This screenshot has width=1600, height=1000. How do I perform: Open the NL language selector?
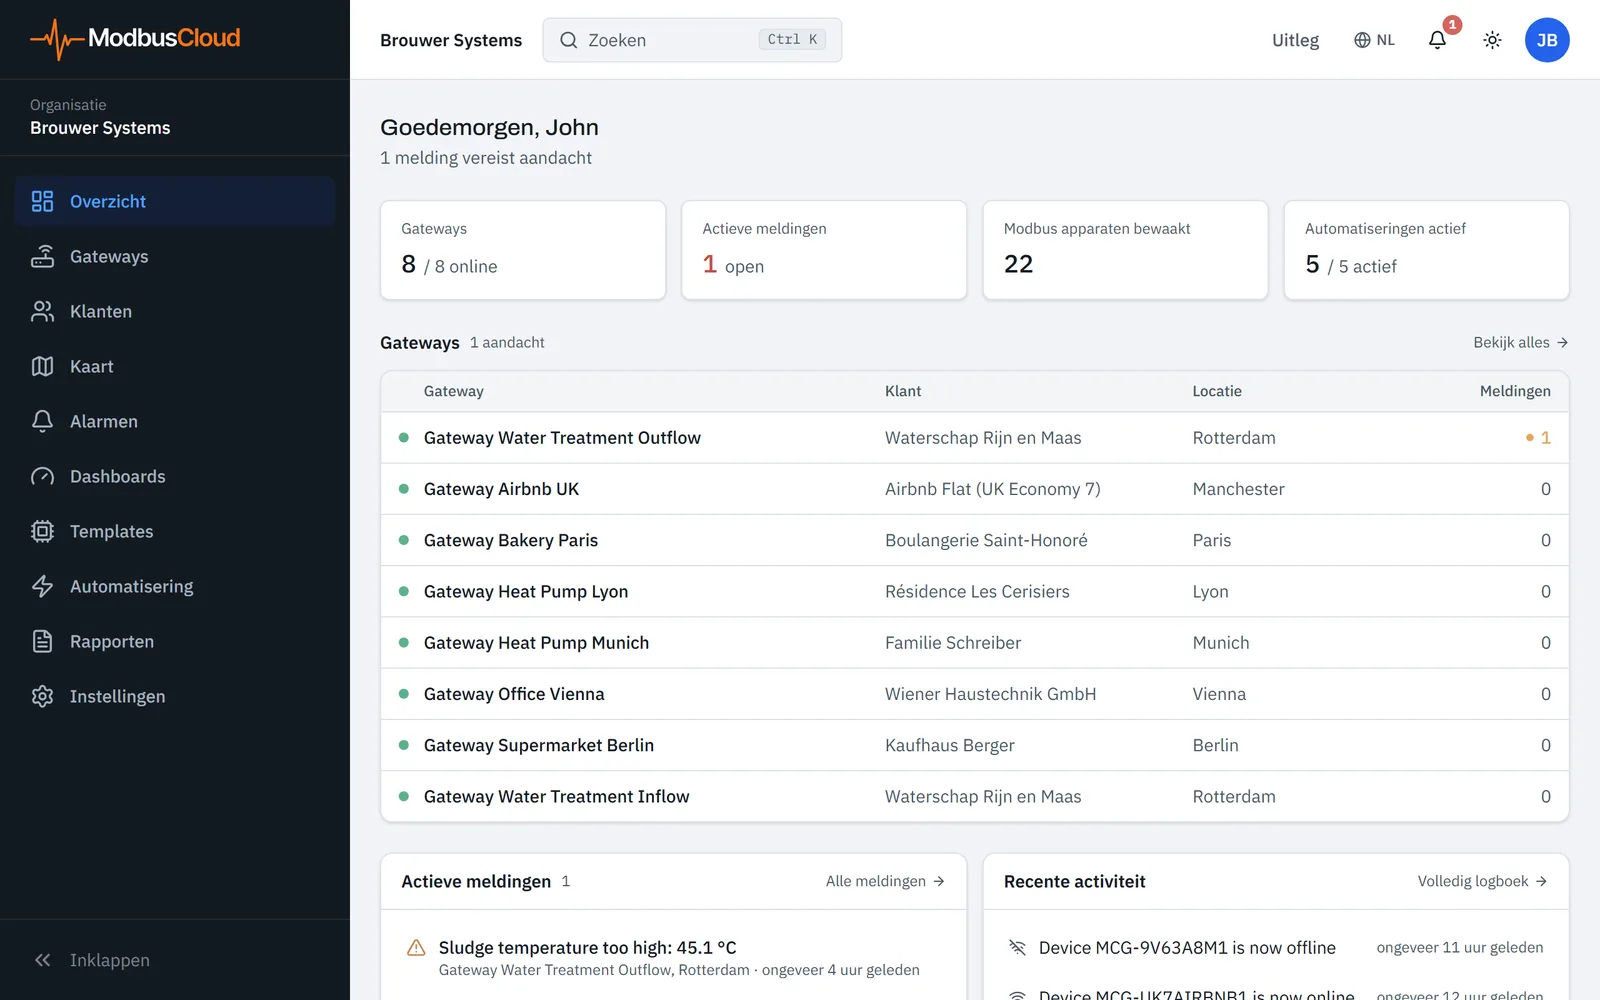click(x=1374, y=40)
